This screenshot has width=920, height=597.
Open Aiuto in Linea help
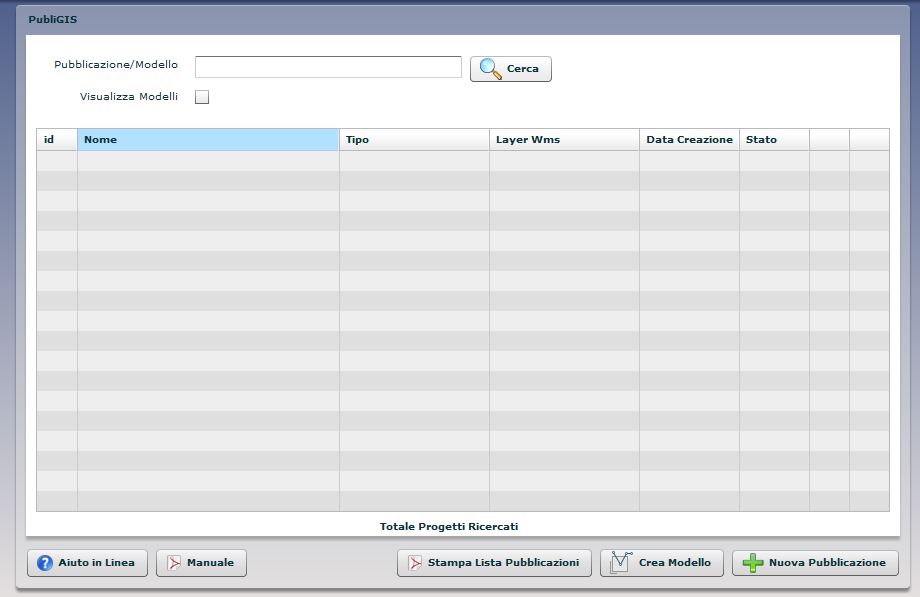[x=87, y=563]
